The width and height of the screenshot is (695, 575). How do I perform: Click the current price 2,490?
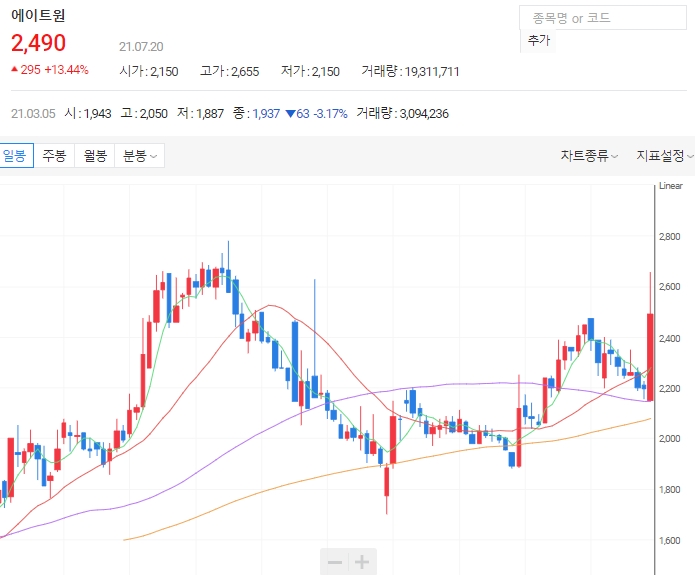pos(39,43)
